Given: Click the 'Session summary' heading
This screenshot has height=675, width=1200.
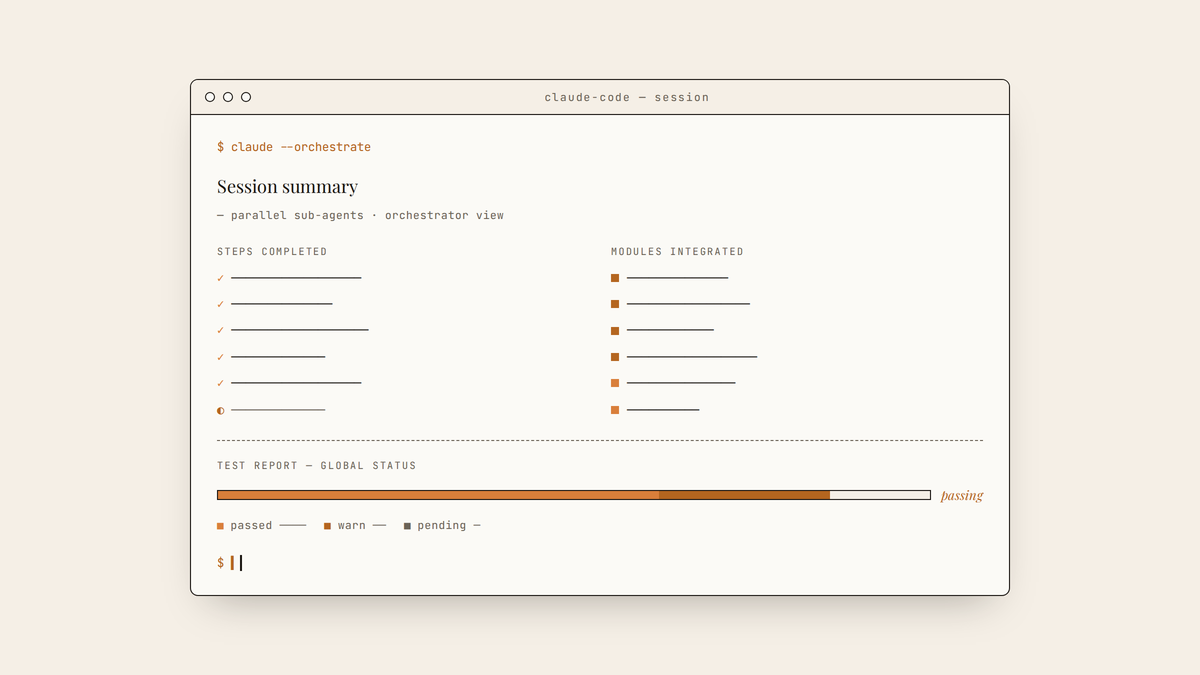Looking at the screenshot, I should (287, 187).
